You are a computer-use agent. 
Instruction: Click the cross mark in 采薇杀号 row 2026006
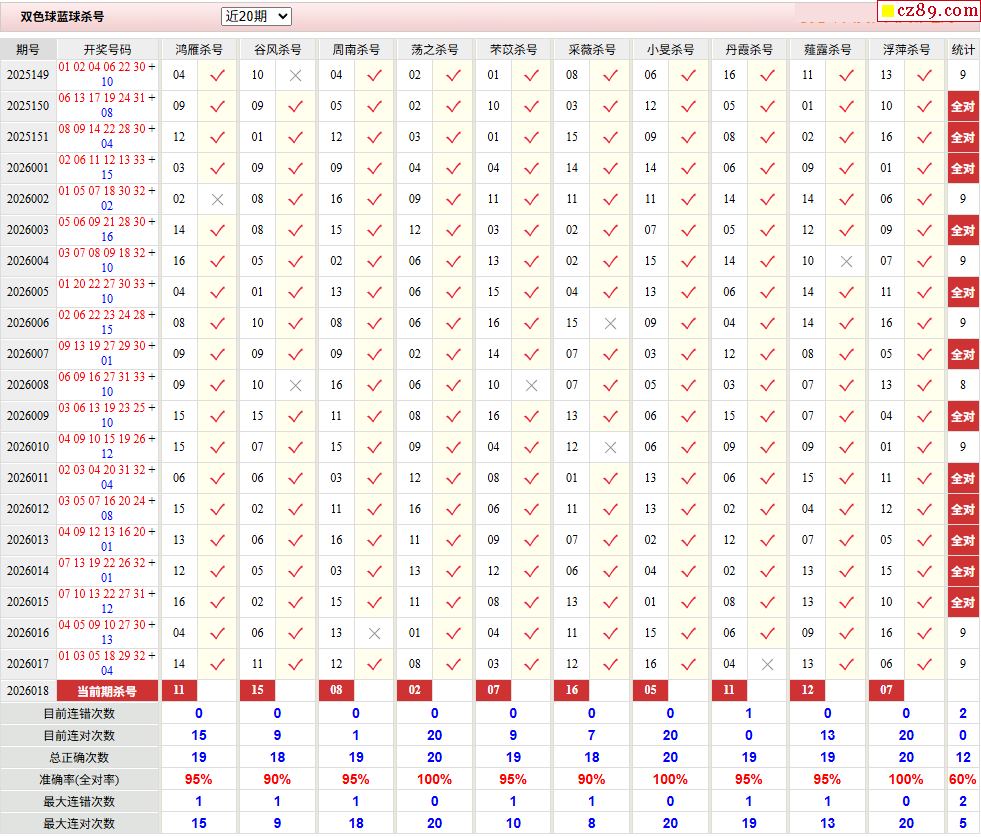click(x=610, y=323)
